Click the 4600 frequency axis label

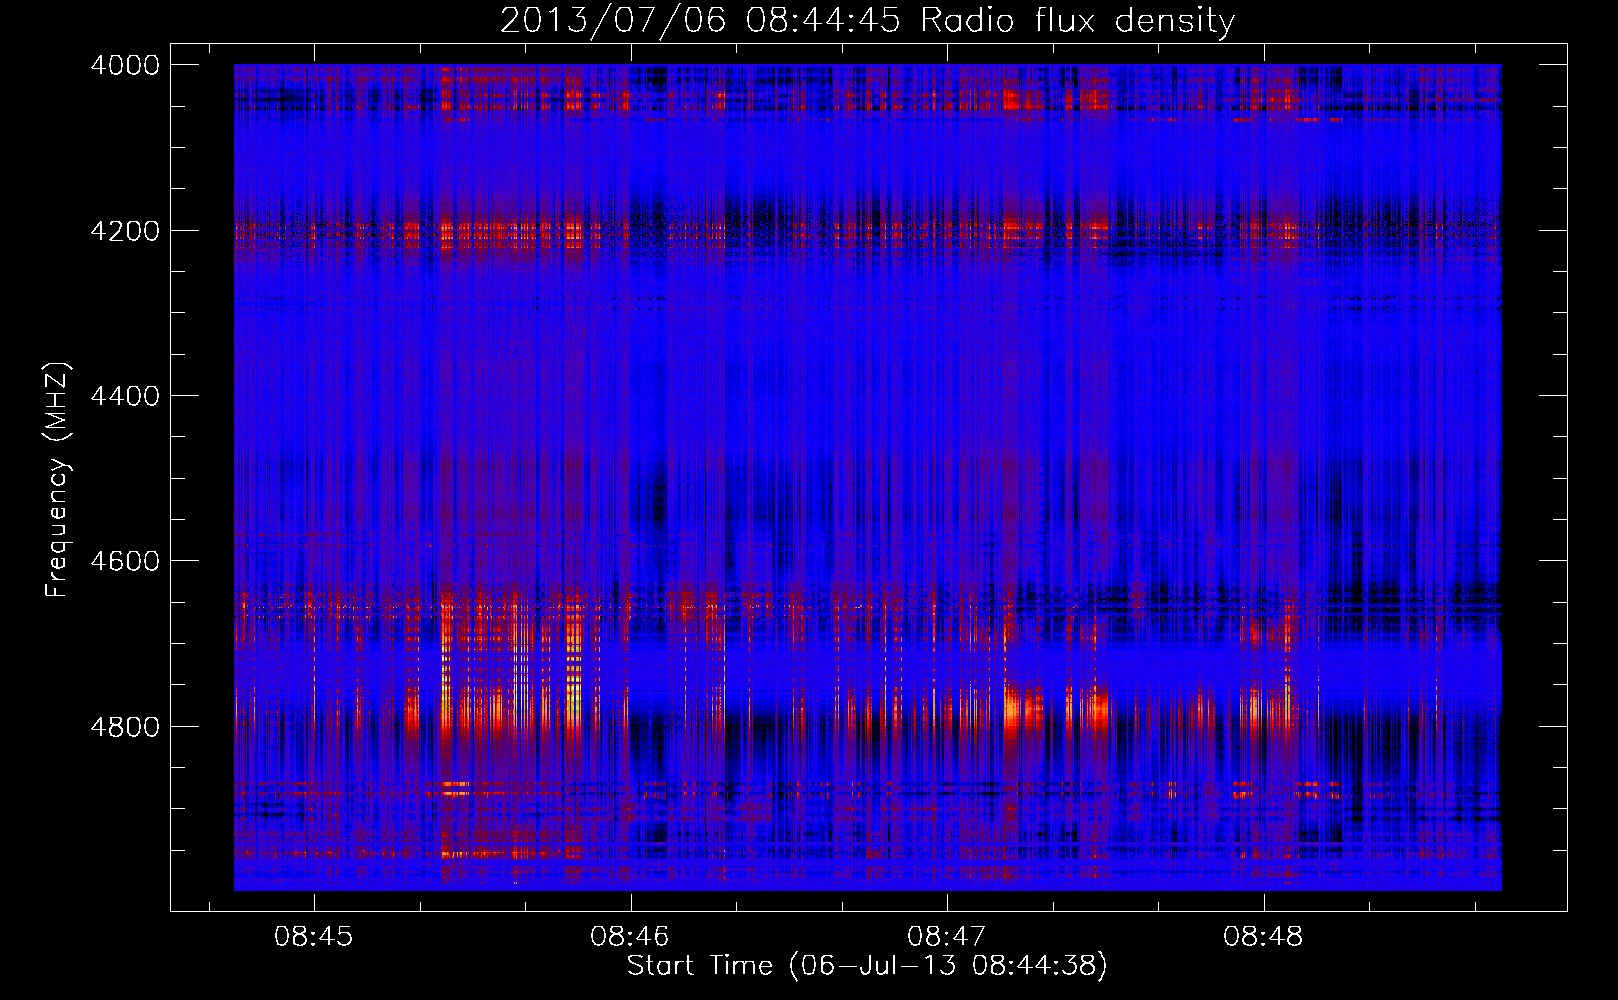tap(125, 561)
